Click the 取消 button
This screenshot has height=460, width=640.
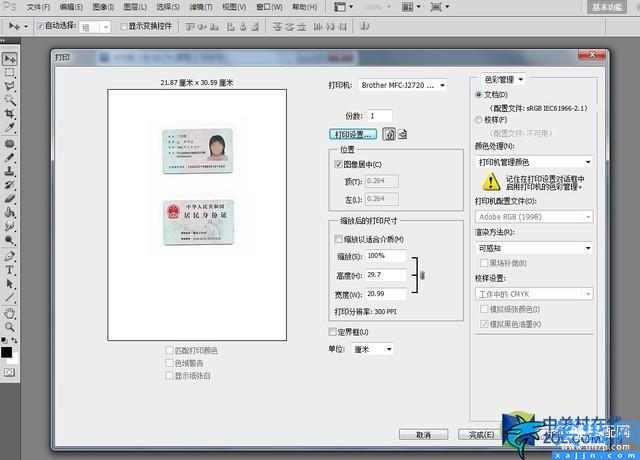(423, 435)
